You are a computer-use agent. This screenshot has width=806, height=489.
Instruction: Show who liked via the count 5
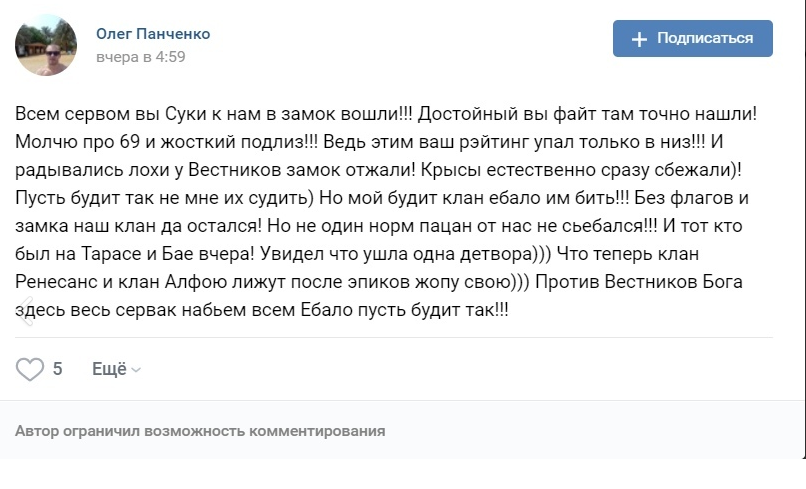(57, 369)
